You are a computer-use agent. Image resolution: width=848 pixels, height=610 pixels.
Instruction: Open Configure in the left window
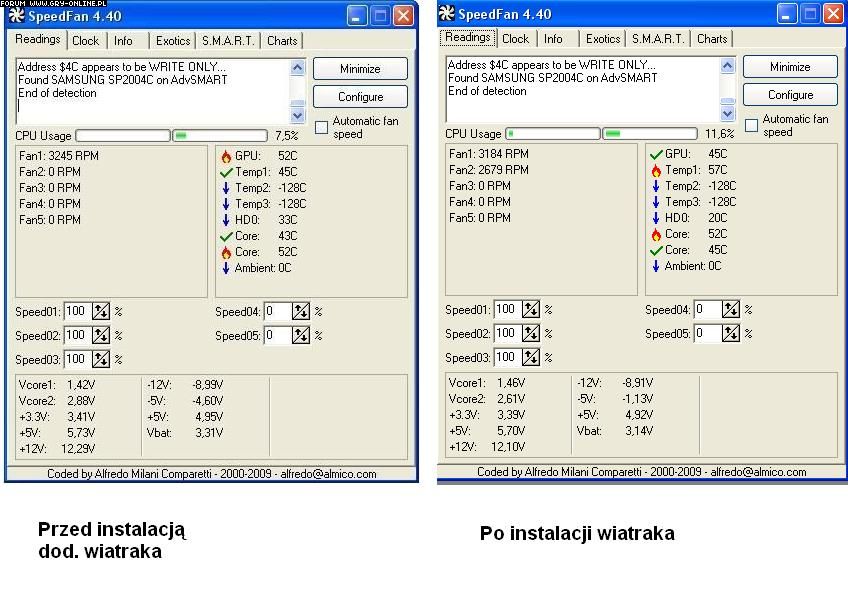(360, 97)
